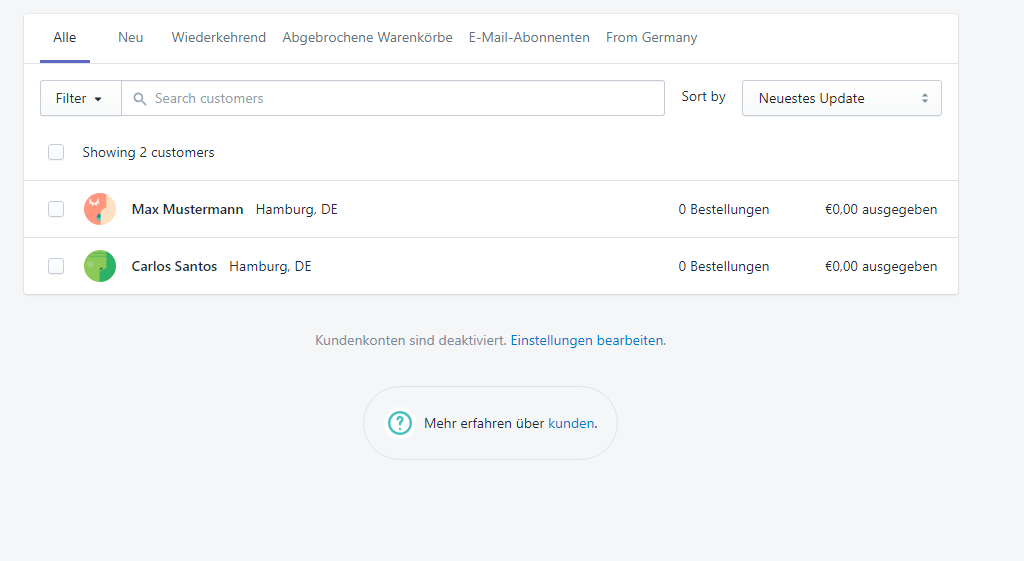This screenshot has width=1024, height=561.
Task: Click Max Mustermann's avatar icon
Action: point(100,209)
